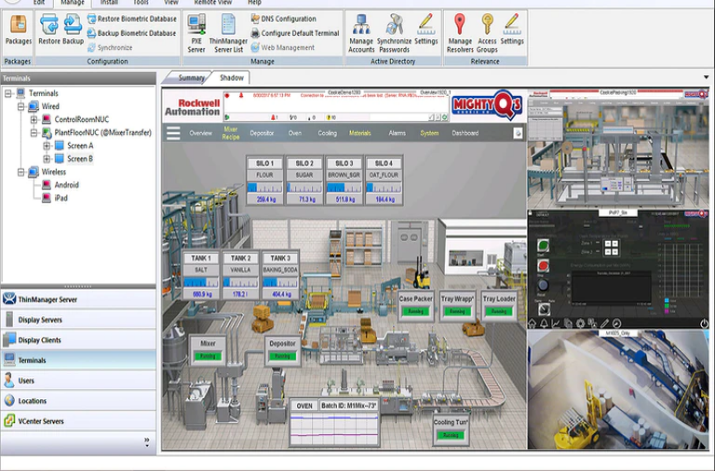Select the Android terminal
Screen dimensions: 715x471
click(67, 185)
